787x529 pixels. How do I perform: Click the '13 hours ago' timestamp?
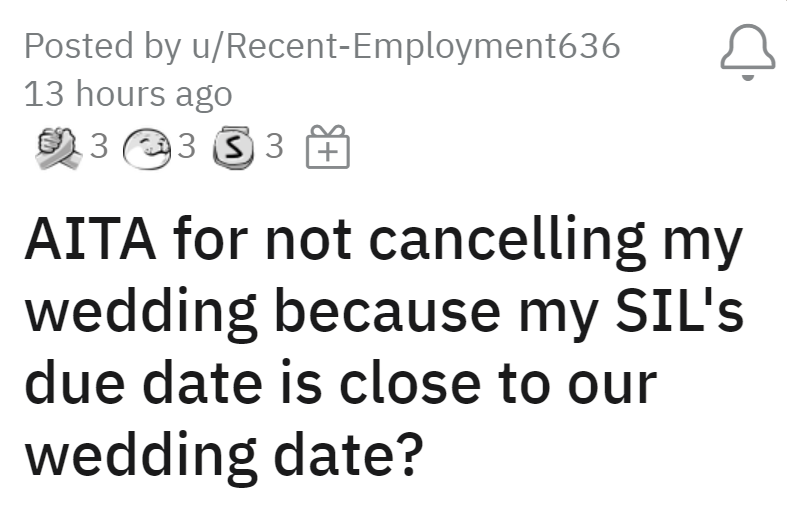pos(127,94)
